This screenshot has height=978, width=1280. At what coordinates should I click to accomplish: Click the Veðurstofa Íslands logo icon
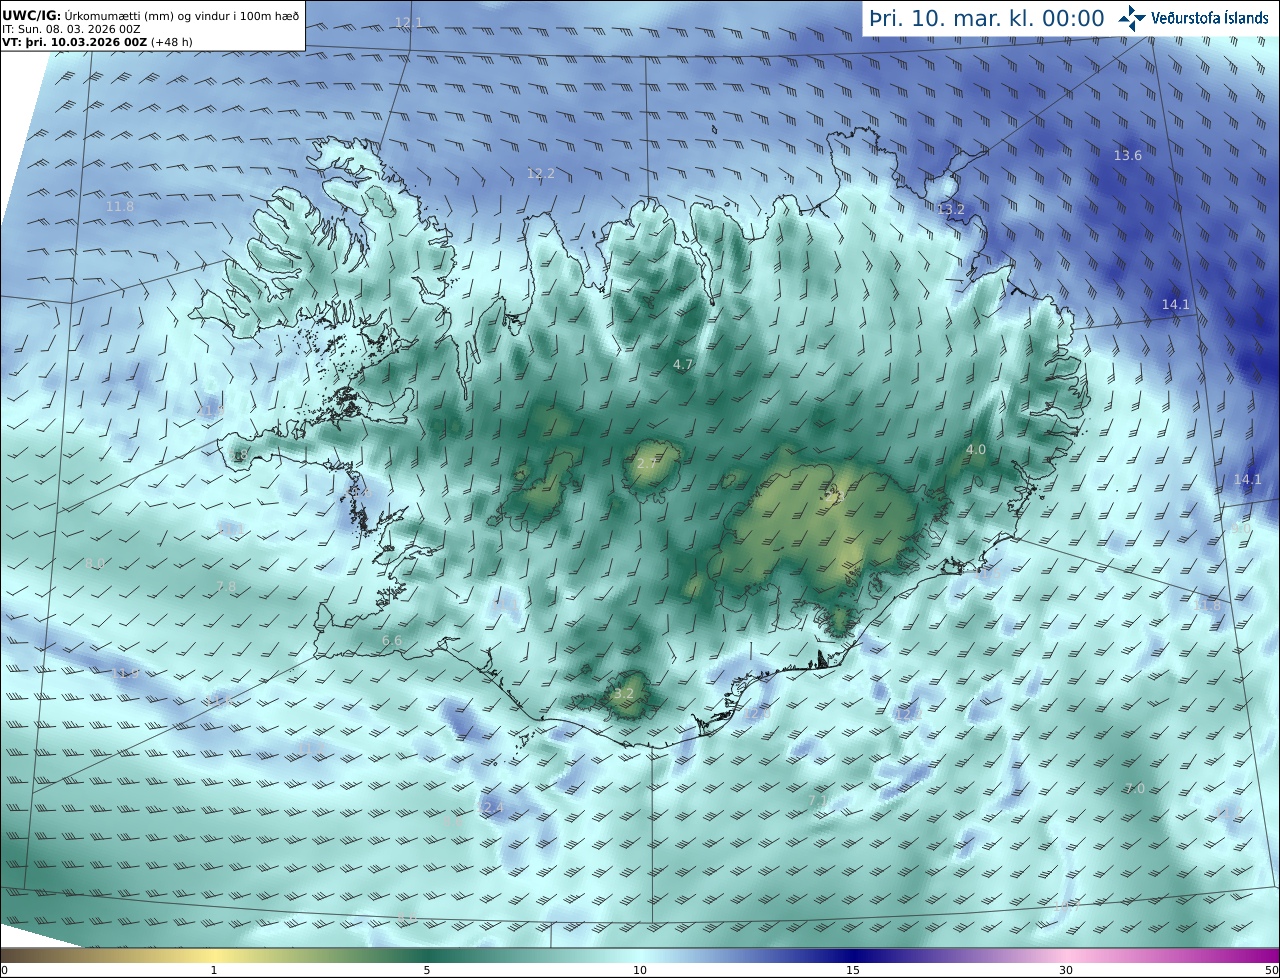click(1132, 17)
